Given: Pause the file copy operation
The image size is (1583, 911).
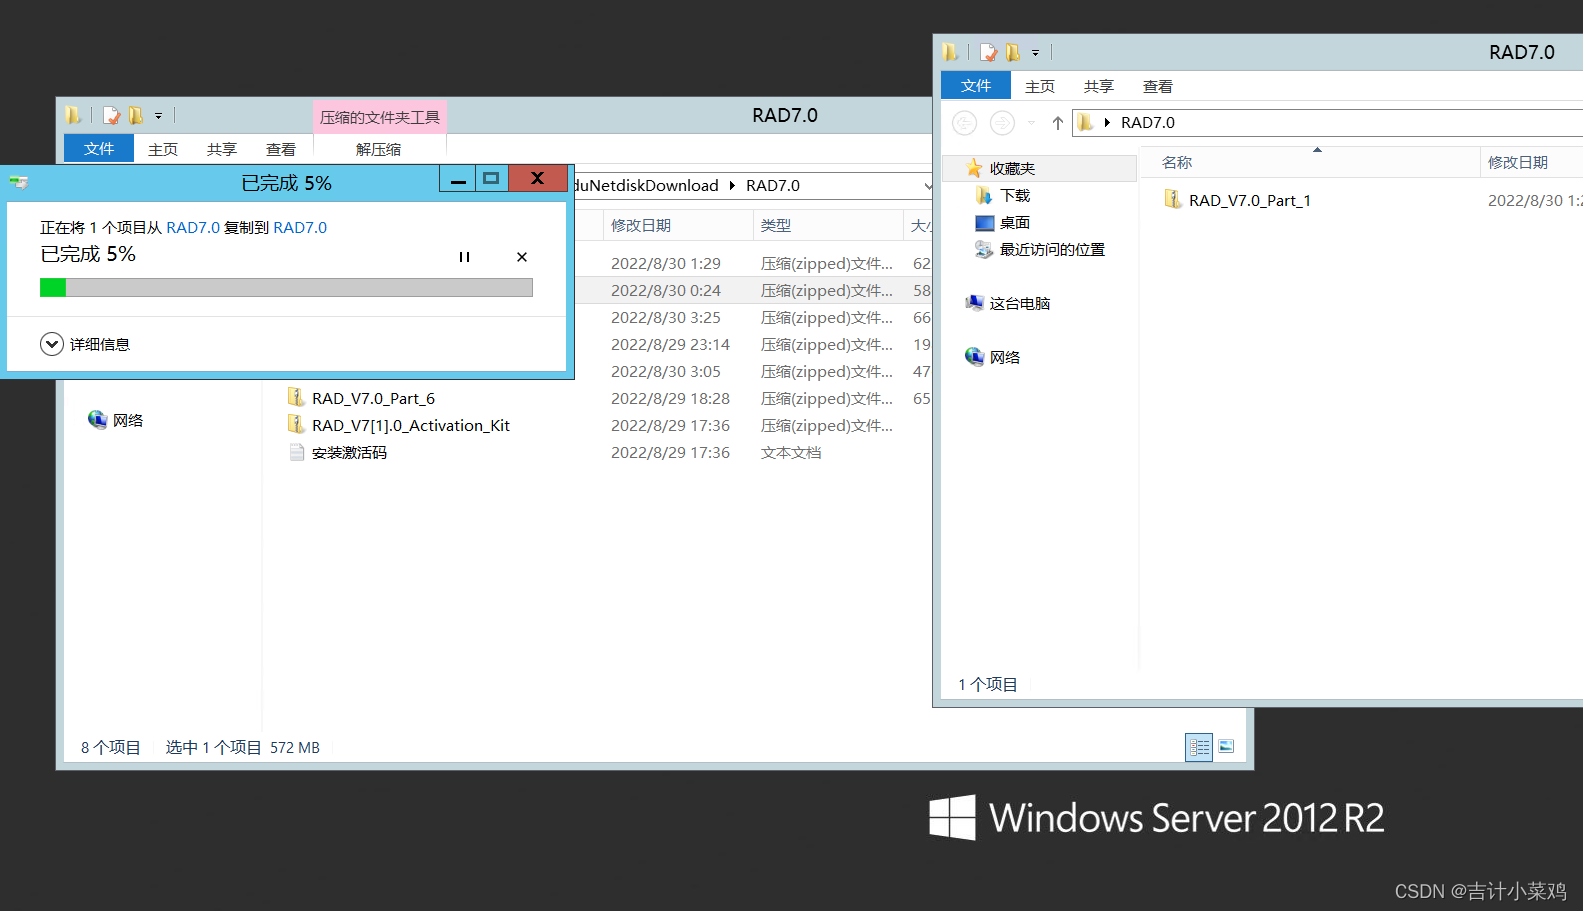Looking at the screenshot, I should 464,257.
